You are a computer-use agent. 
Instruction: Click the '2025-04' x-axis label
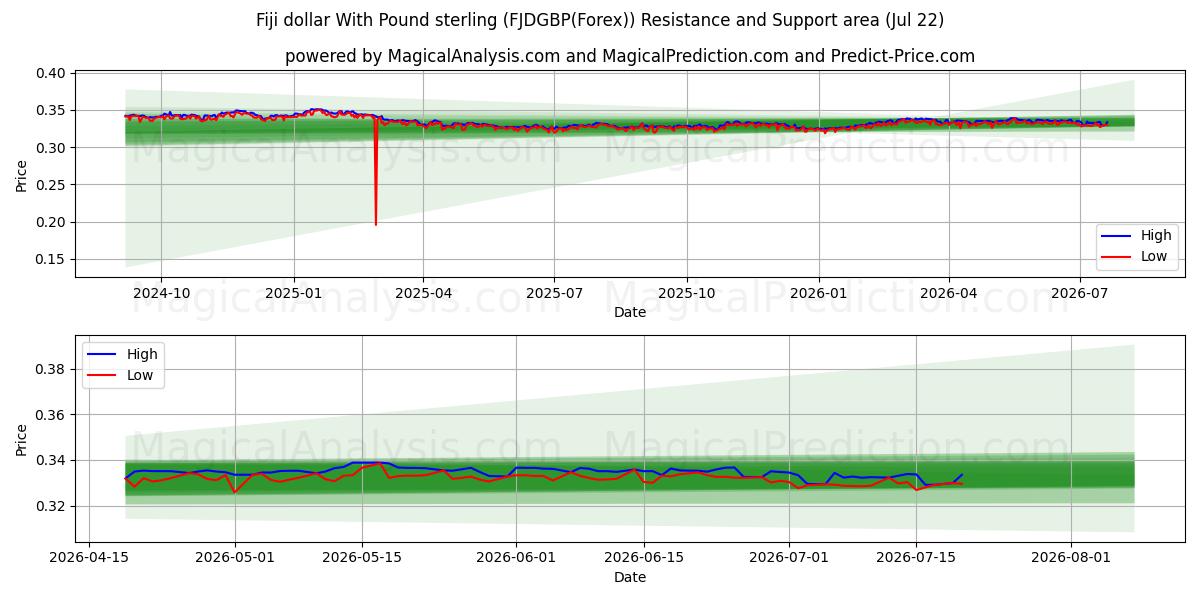click(x=423, y=294)
